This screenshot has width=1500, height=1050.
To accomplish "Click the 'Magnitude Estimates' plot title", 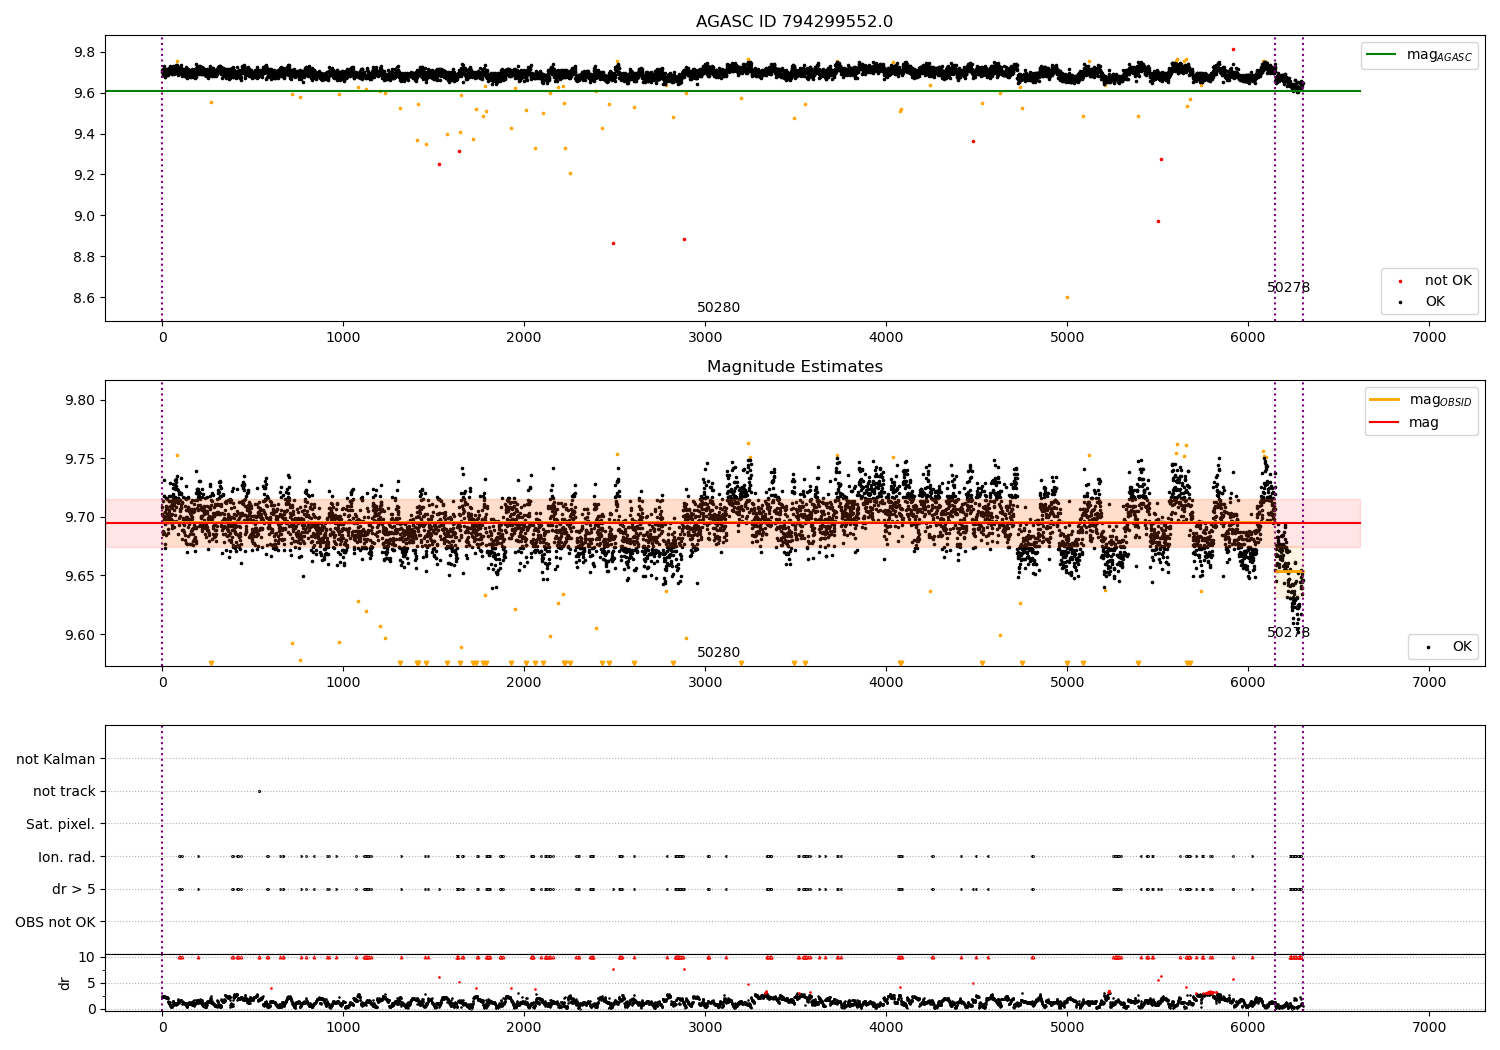I will 794,367.
